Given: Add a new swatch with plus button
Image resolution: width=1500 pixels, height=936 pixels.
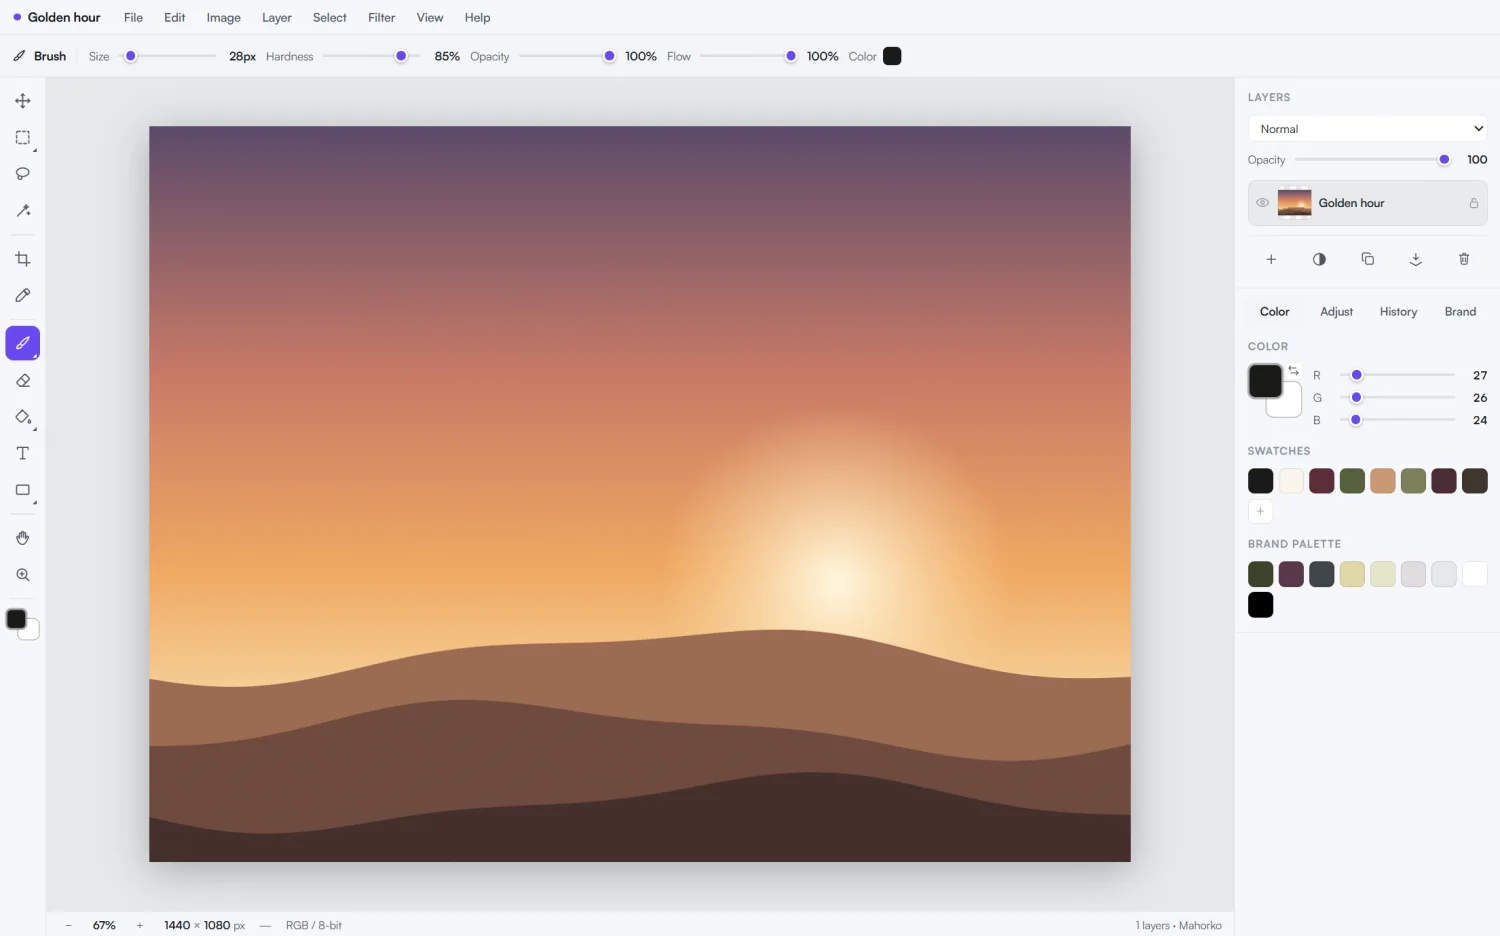Looking at the screenshot, I should pos(1260,511).
